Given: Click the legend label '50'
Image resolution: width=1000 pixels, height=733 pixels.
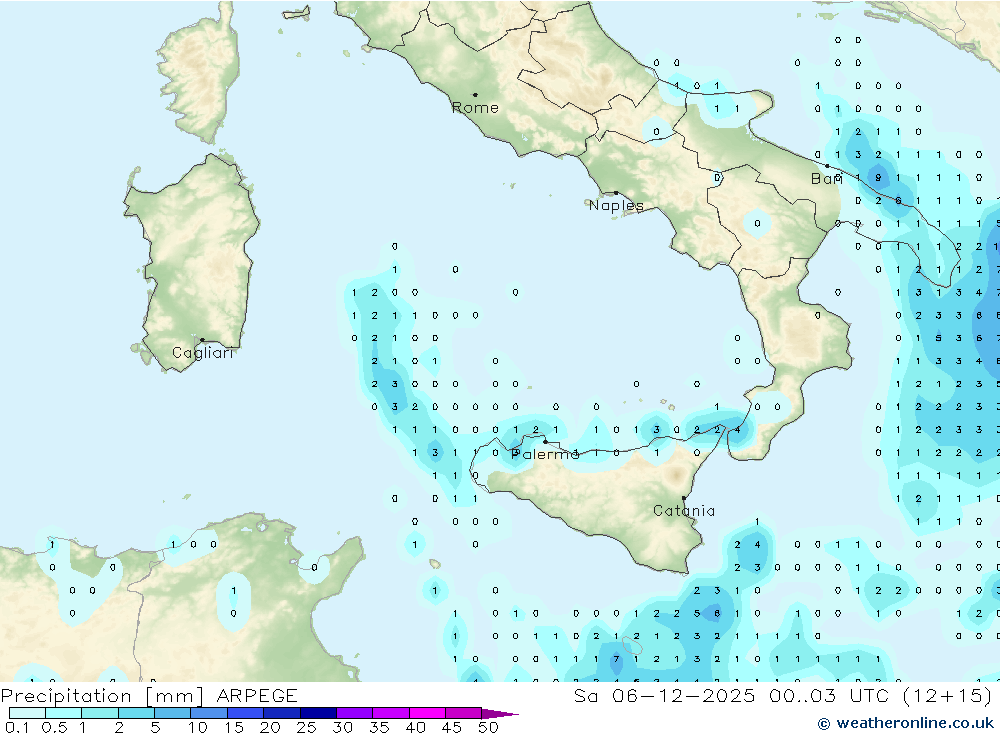Looking at the screenshot, I should coord(489,727).
